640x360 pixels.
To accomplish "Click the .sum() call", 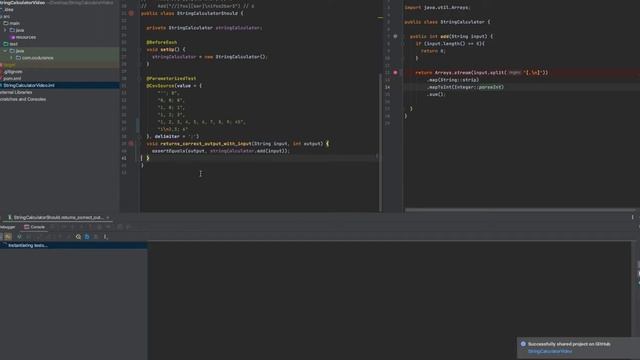I will [x=436, y=94].
